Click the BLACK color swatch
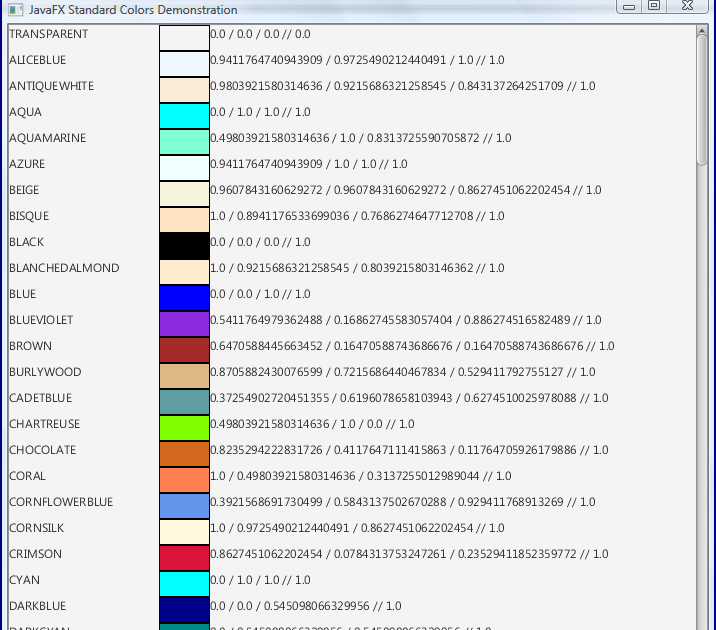The width and height of the screenshot is (716, 630). click(184, 246)
